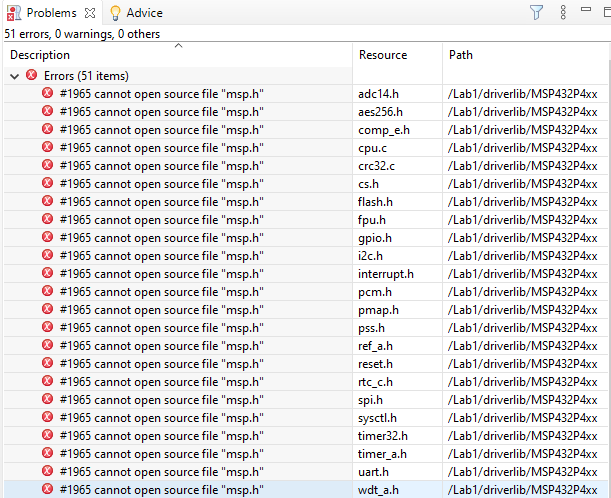This screenshot has height=498, width=611.
Task: Select the Problems tab
Action: pos(50,13)
